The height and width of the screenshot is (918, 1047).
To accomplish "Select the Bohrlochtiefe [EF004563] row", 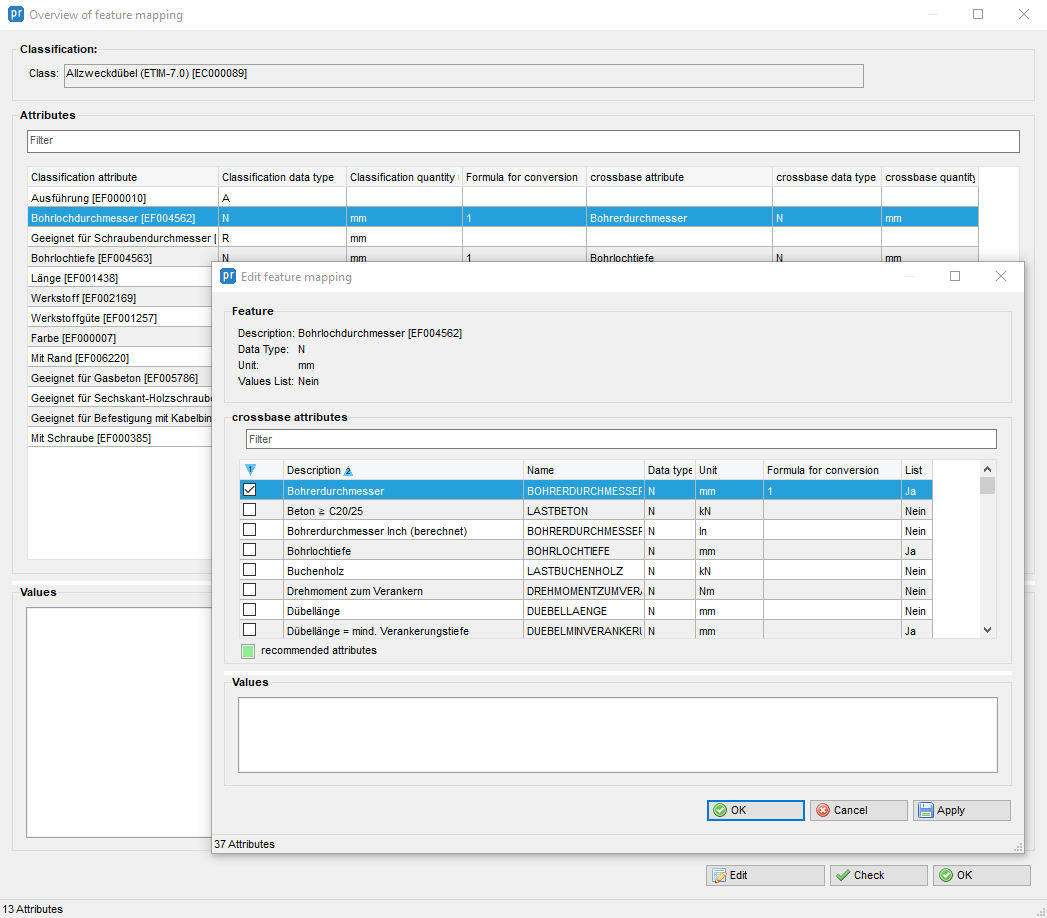I will coord(503,256).
